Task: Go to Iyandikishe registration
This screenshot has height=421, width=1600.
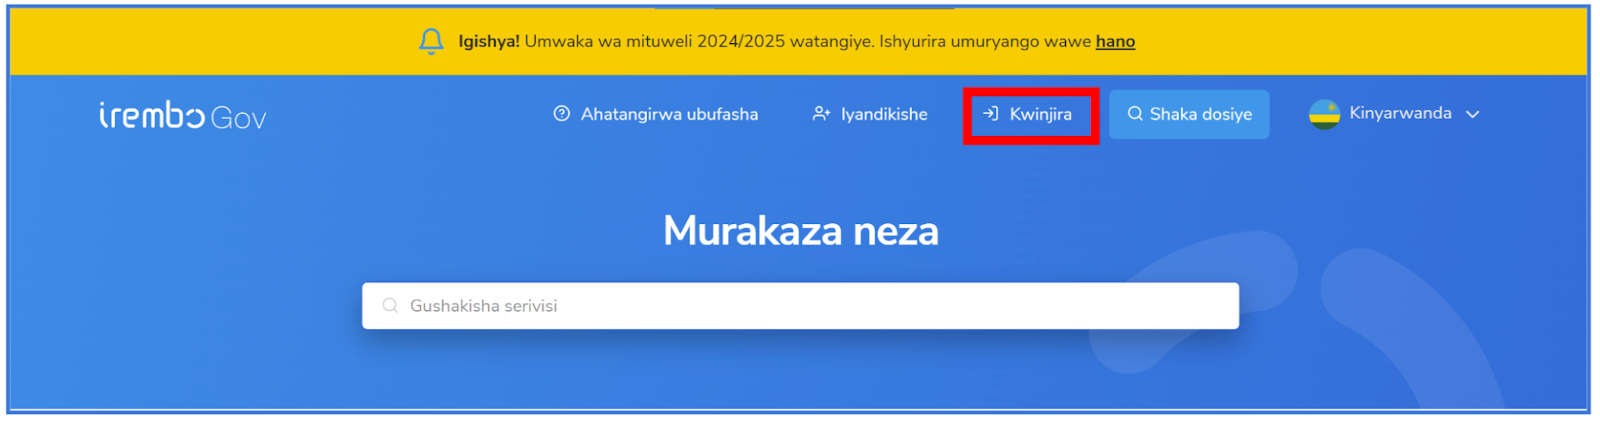Action: (x=870, y=114)
